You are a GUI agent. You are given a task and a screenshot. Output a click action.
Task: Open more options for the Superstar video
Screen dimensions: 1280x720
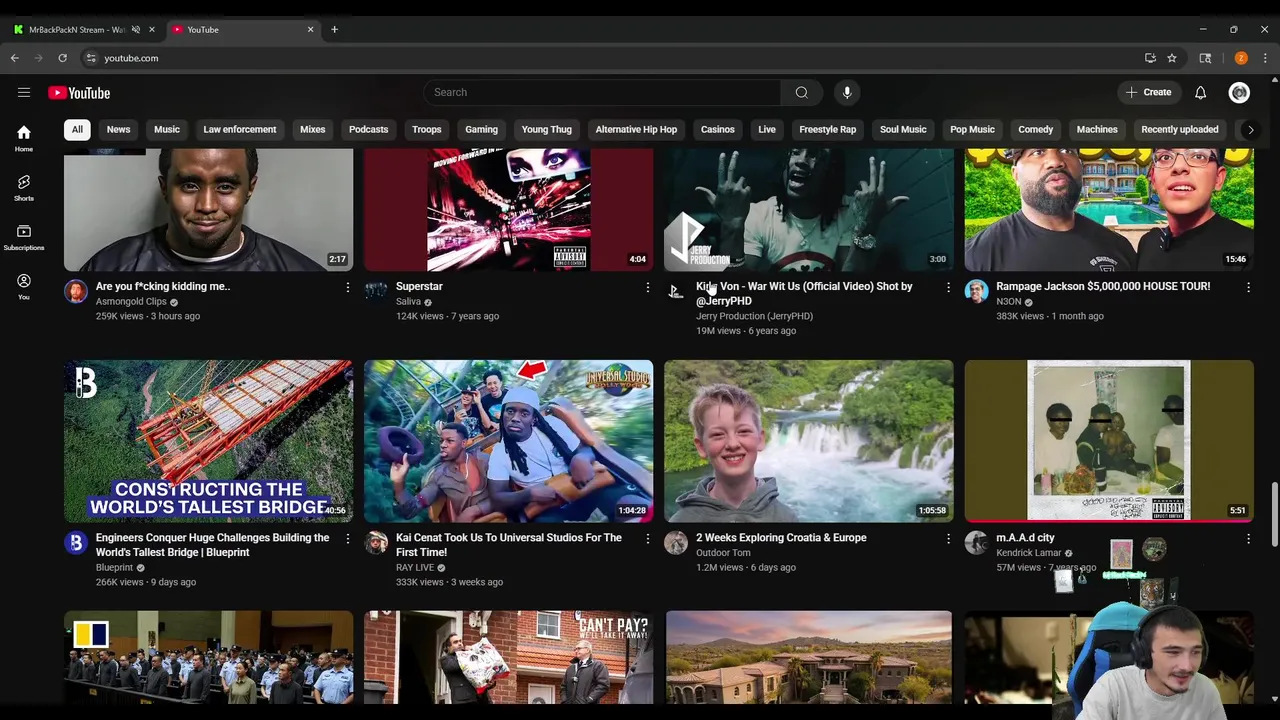point(648,287)
